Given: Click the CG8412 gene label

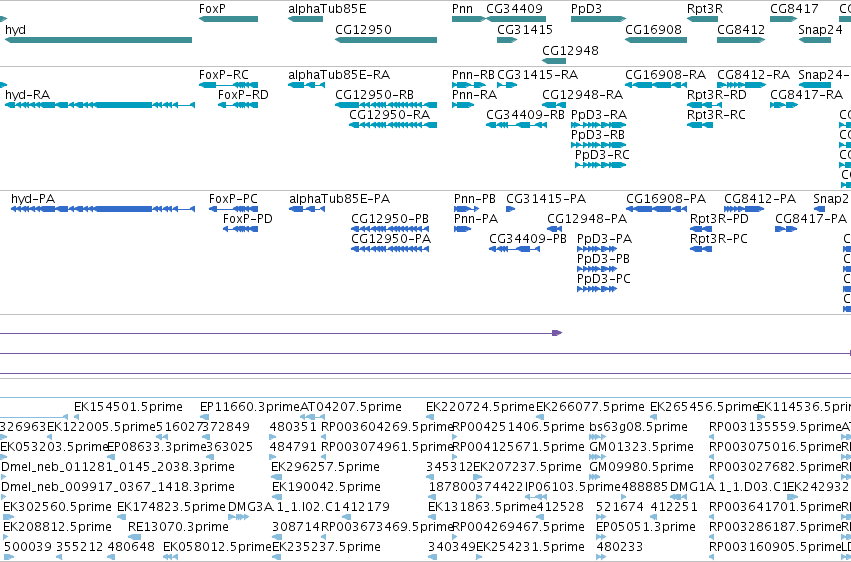Looking at the screenshot, I should 741,29.
